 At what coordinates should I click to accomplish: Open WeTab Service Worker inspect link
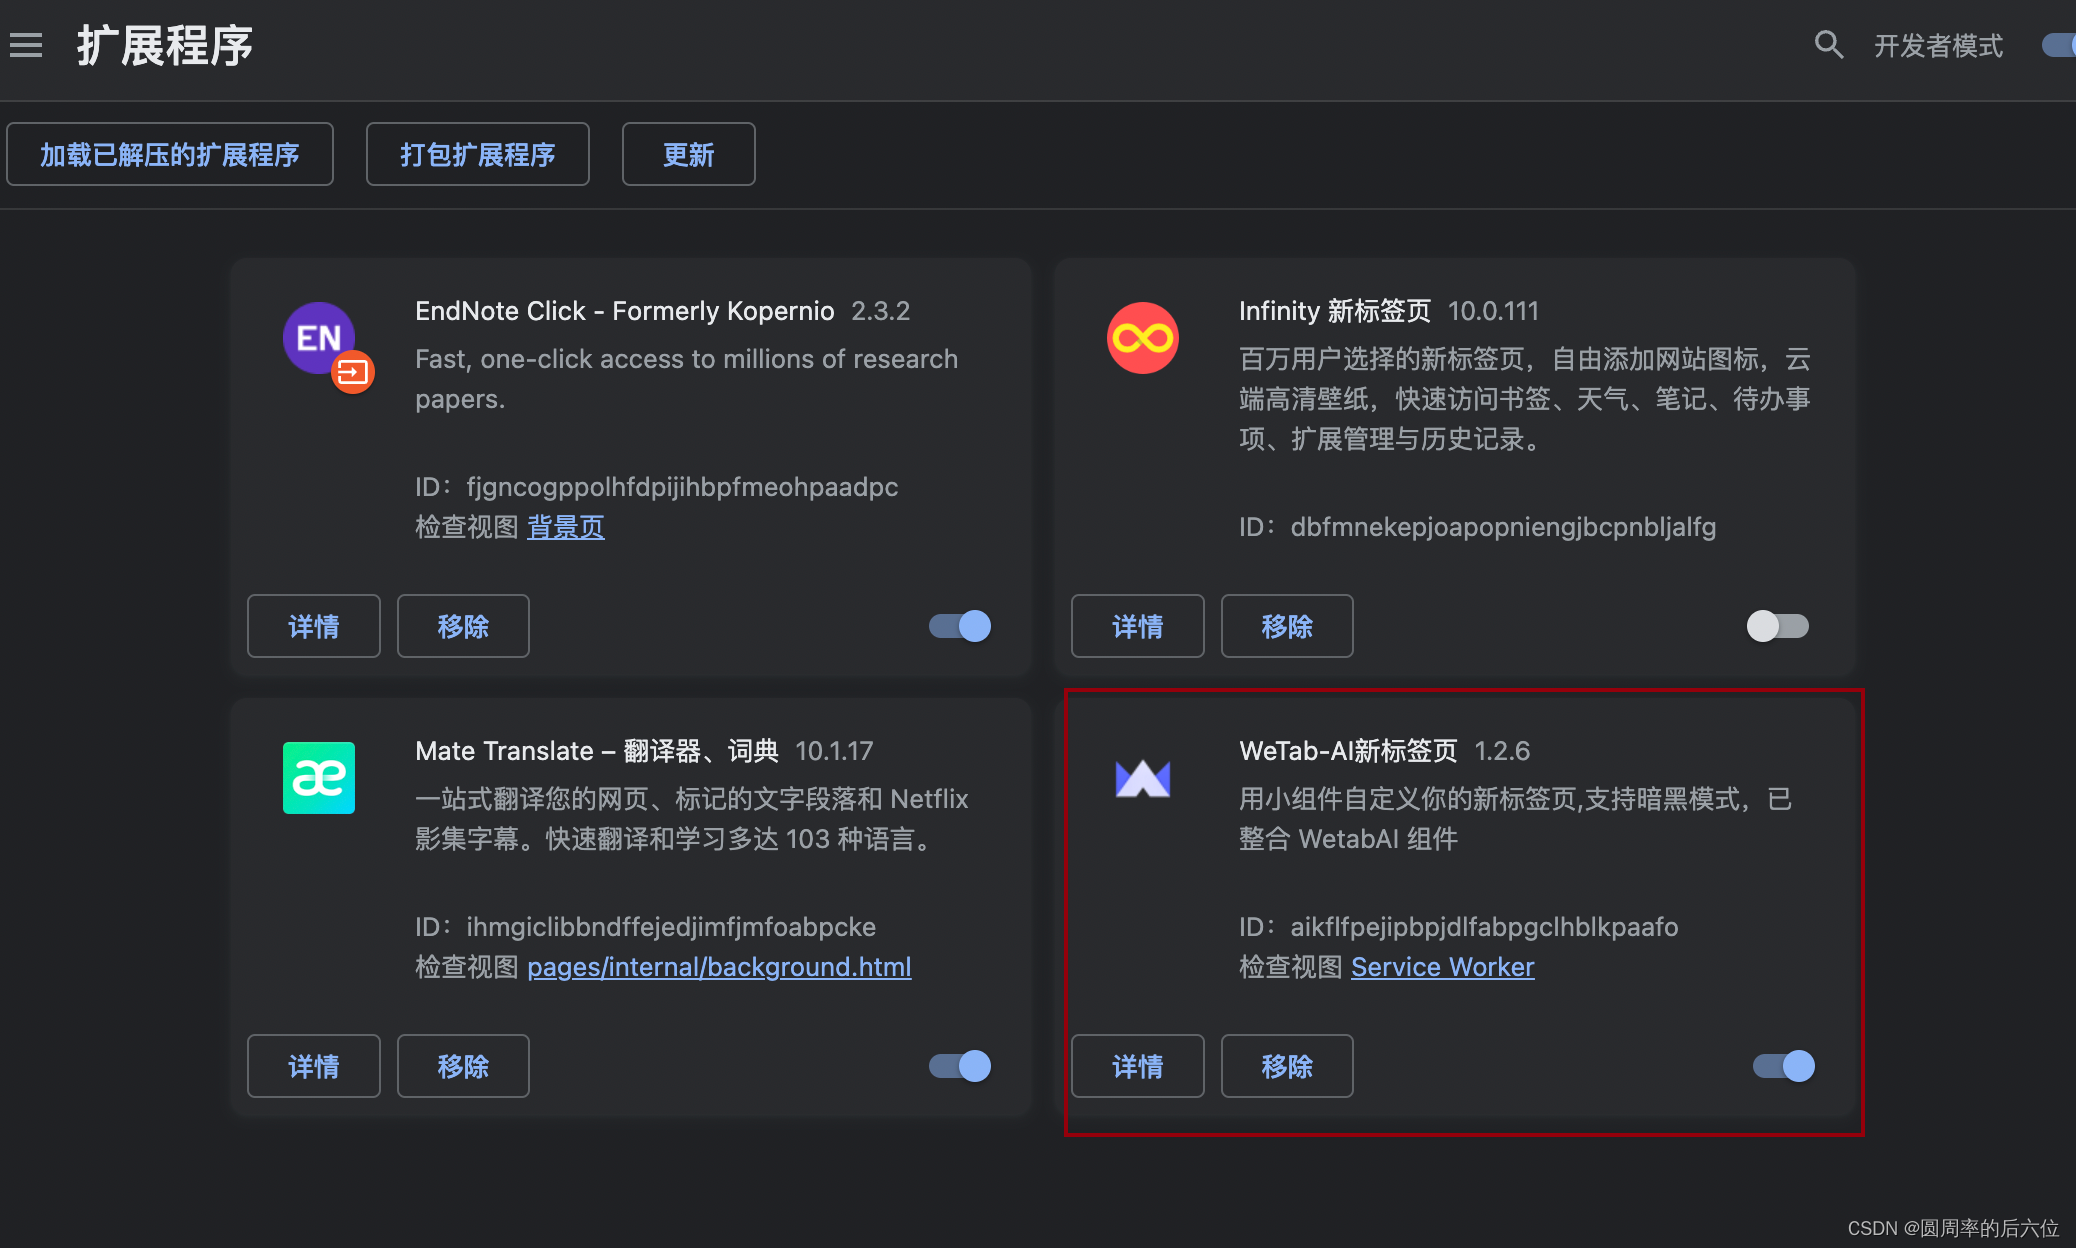(x=1442, y=967)
